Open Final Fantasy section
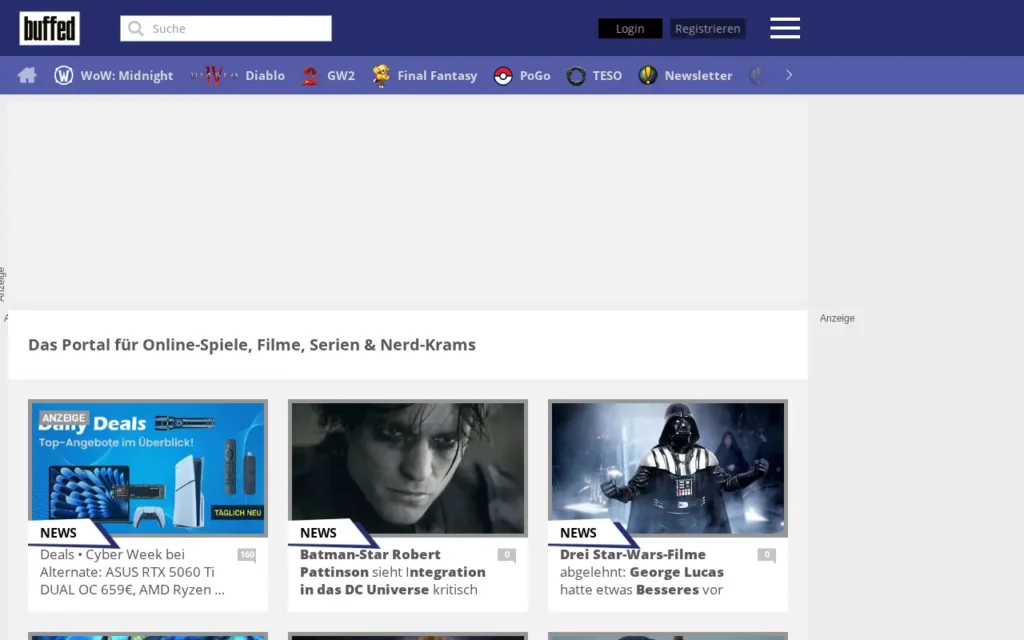 [x=438, y=76]
